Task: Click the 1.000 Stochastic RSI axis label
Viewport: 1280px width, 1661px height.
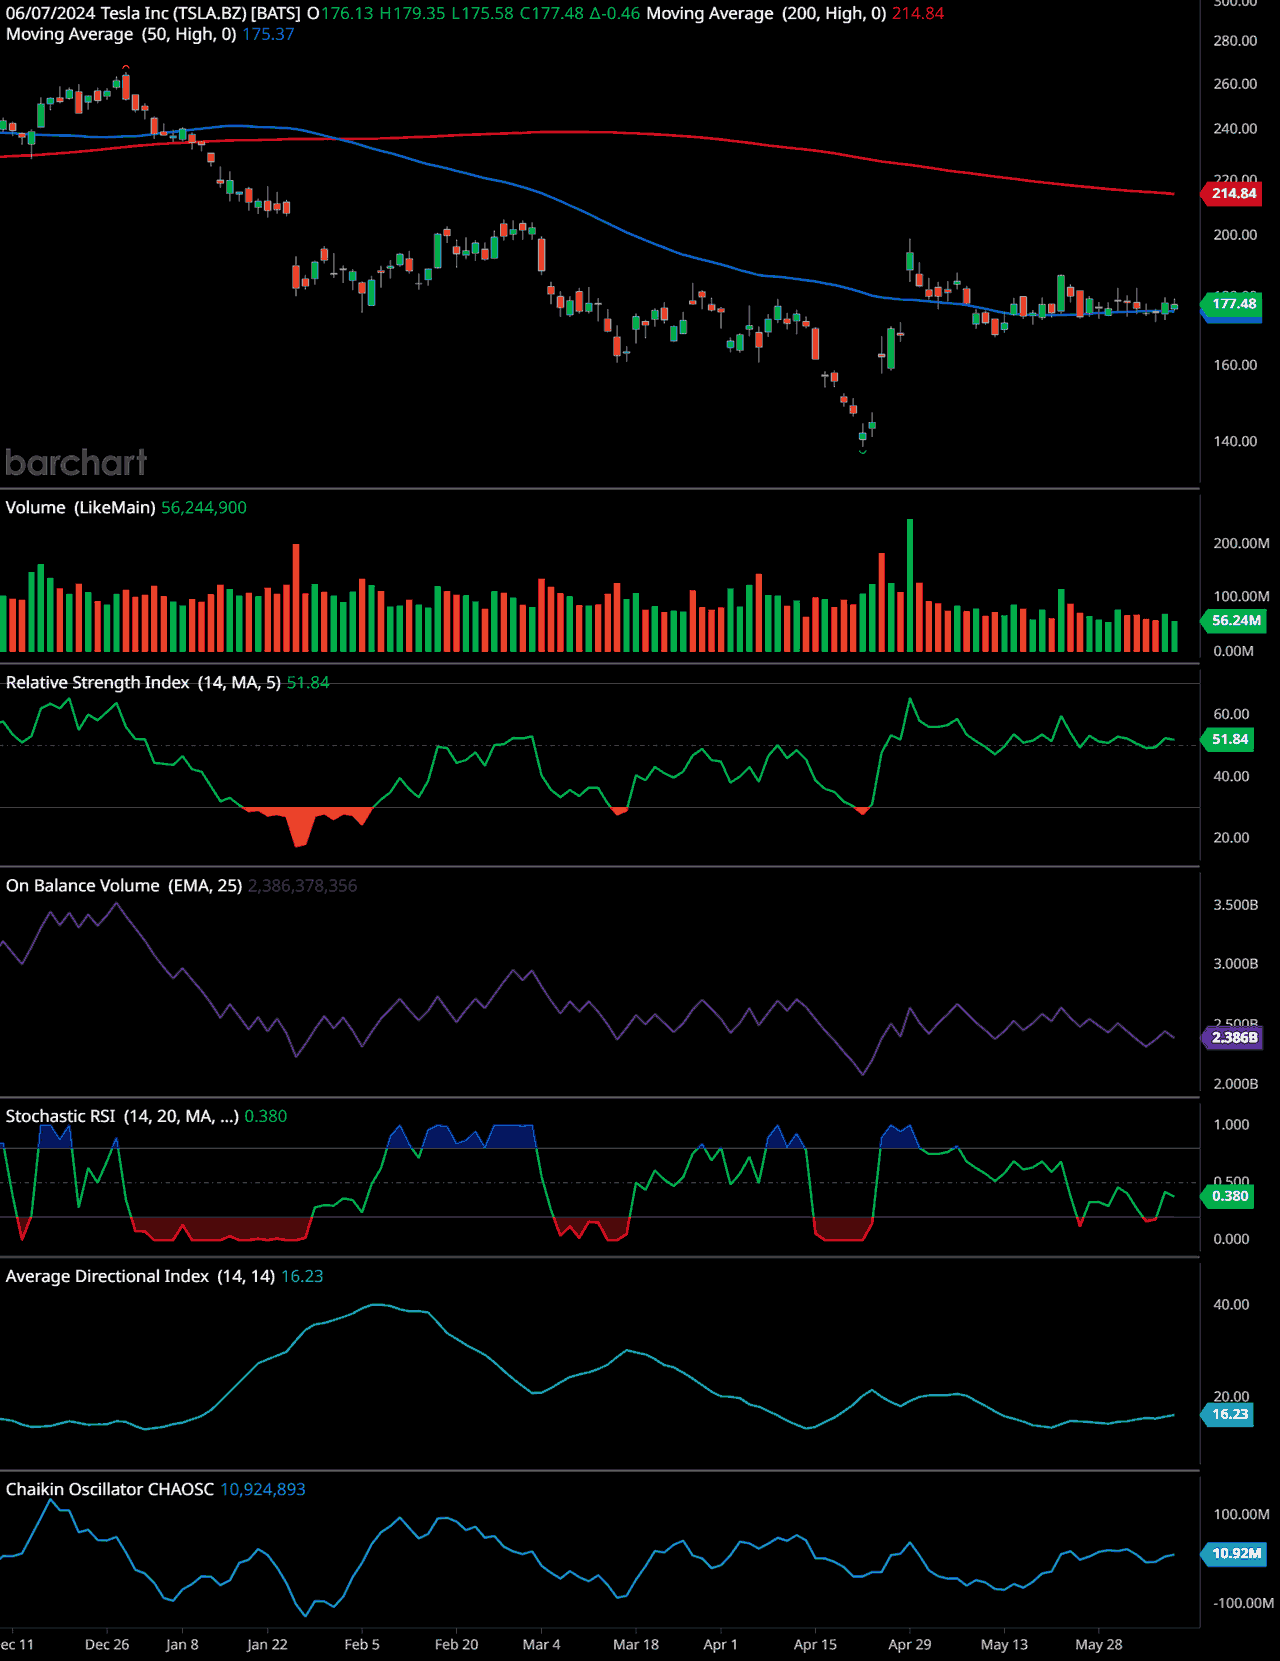Action: pyautogui.click(x=1231, y=1125)
